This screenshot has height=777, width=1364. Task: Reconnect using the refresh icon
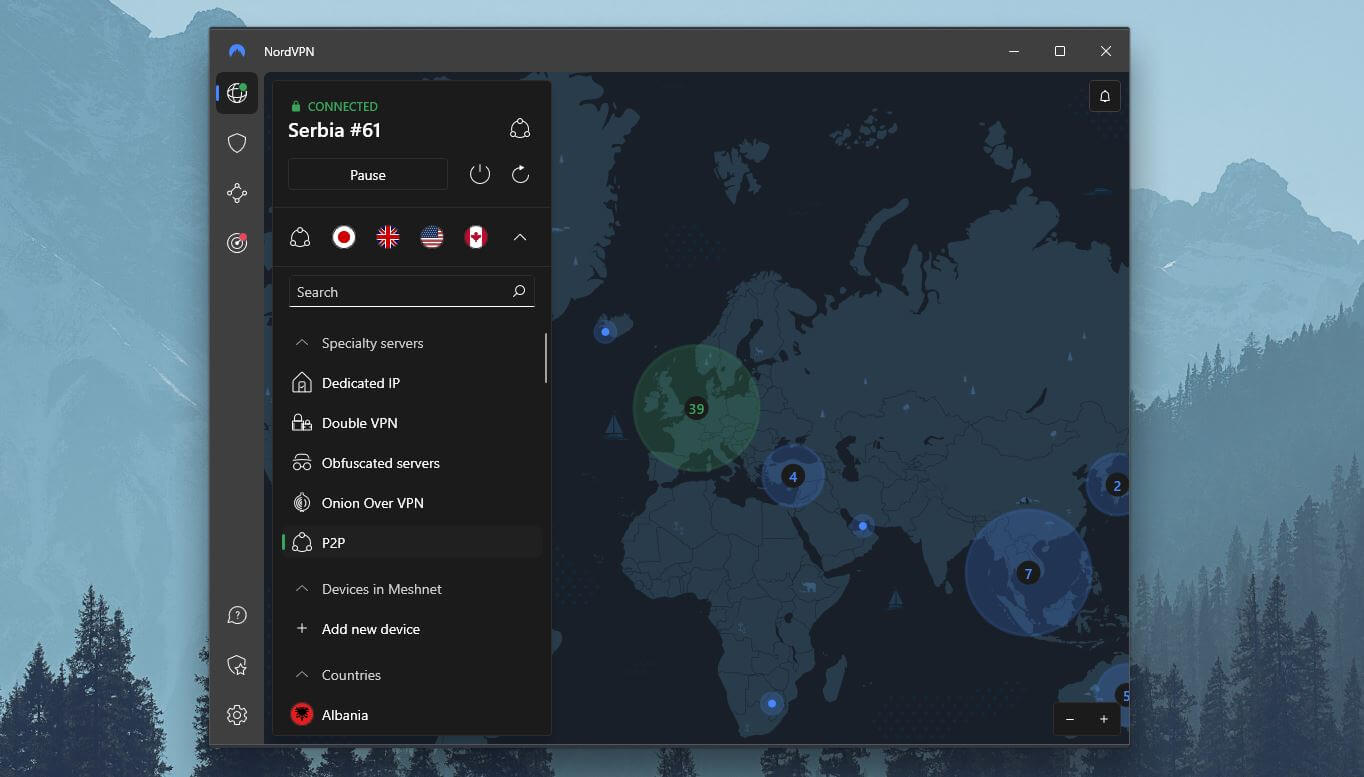[520, 175]
